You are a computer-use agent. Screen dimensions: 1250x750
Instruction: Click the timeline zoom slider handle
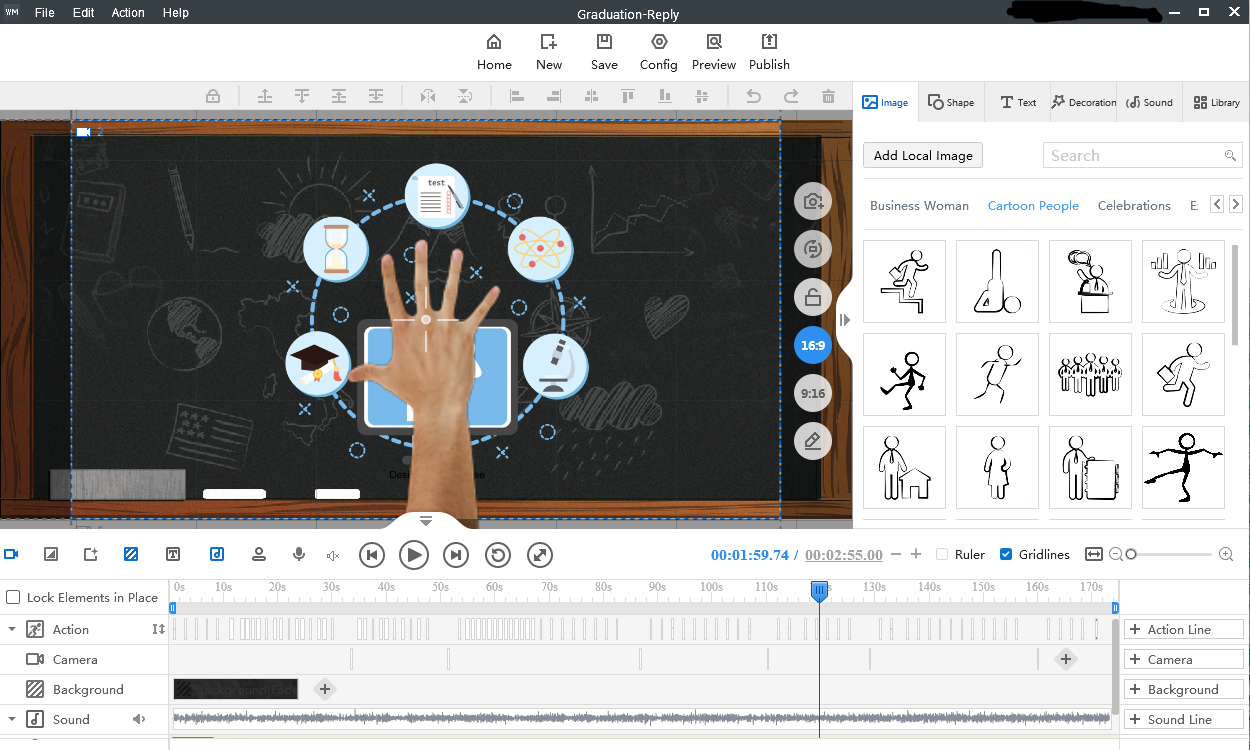[x=1131, y=554]
